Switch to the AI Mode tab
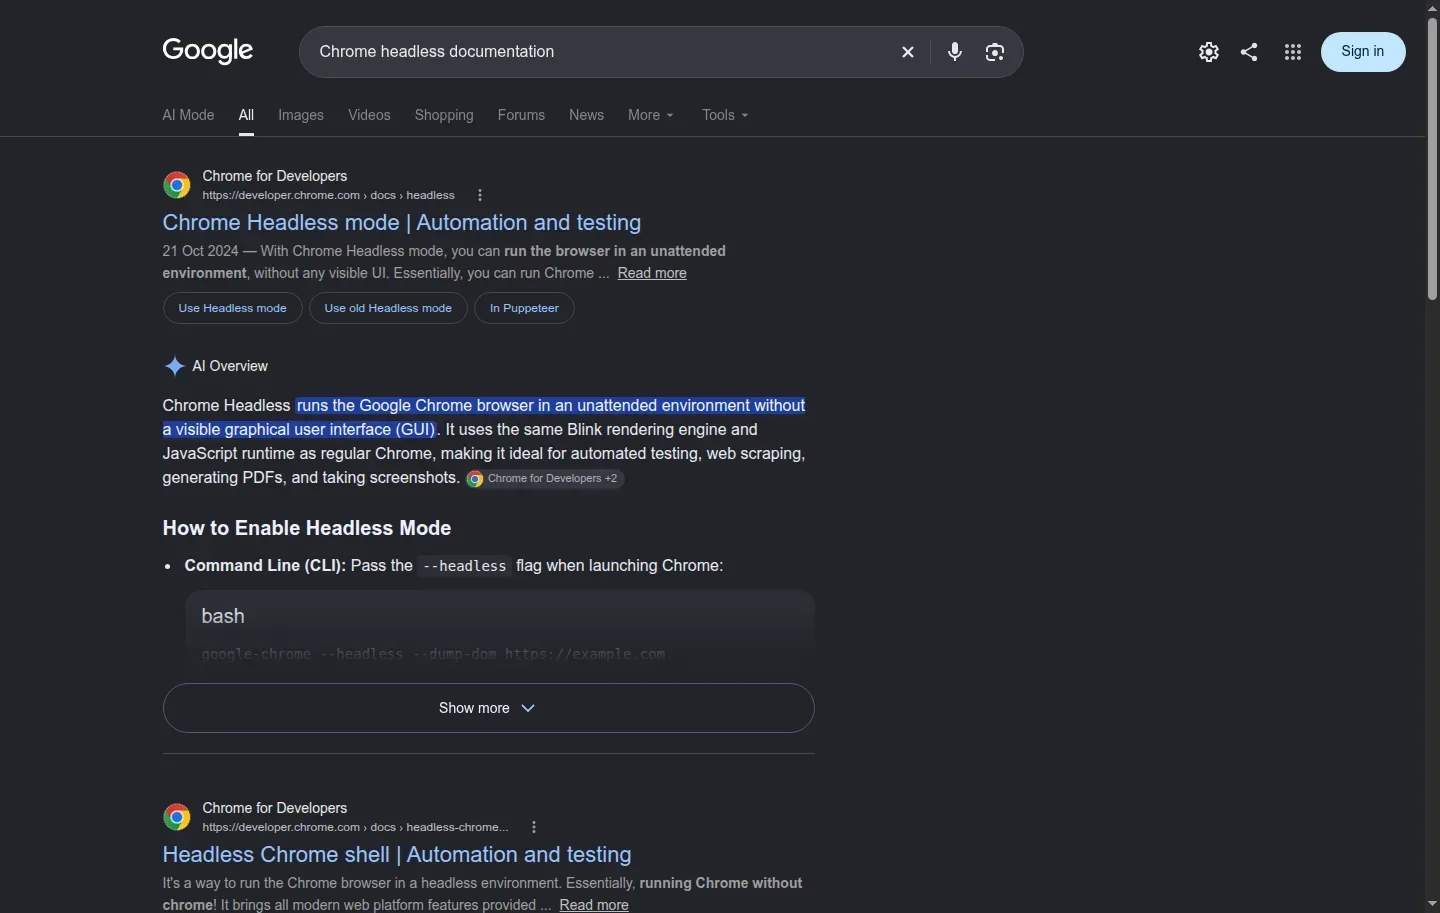 click(x=188, y=115)
